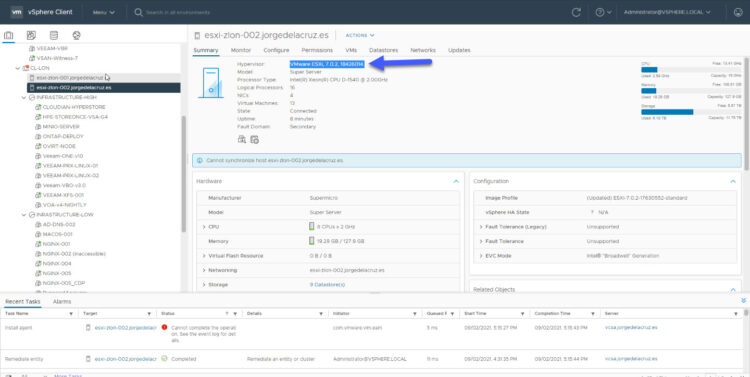Select CLOUDIAN-HYPERSTORE virtual machine
This screenshot has width=750, height=377.
74,107
